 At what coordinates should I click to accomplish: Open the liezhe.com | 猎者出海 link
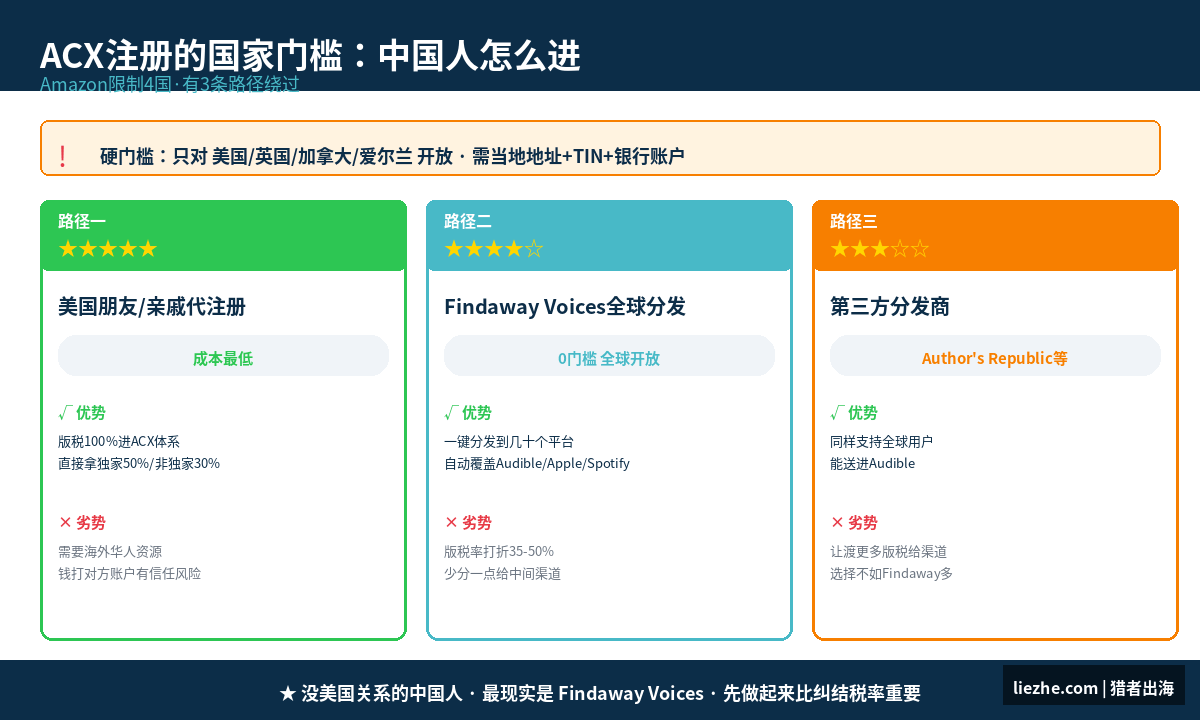pyautogui.click(x=1094, y=687)
